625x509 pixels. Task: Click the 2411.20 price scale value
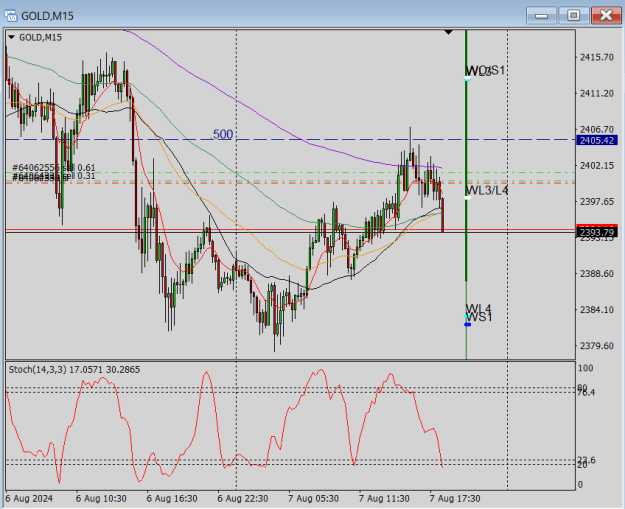(597, 93)
